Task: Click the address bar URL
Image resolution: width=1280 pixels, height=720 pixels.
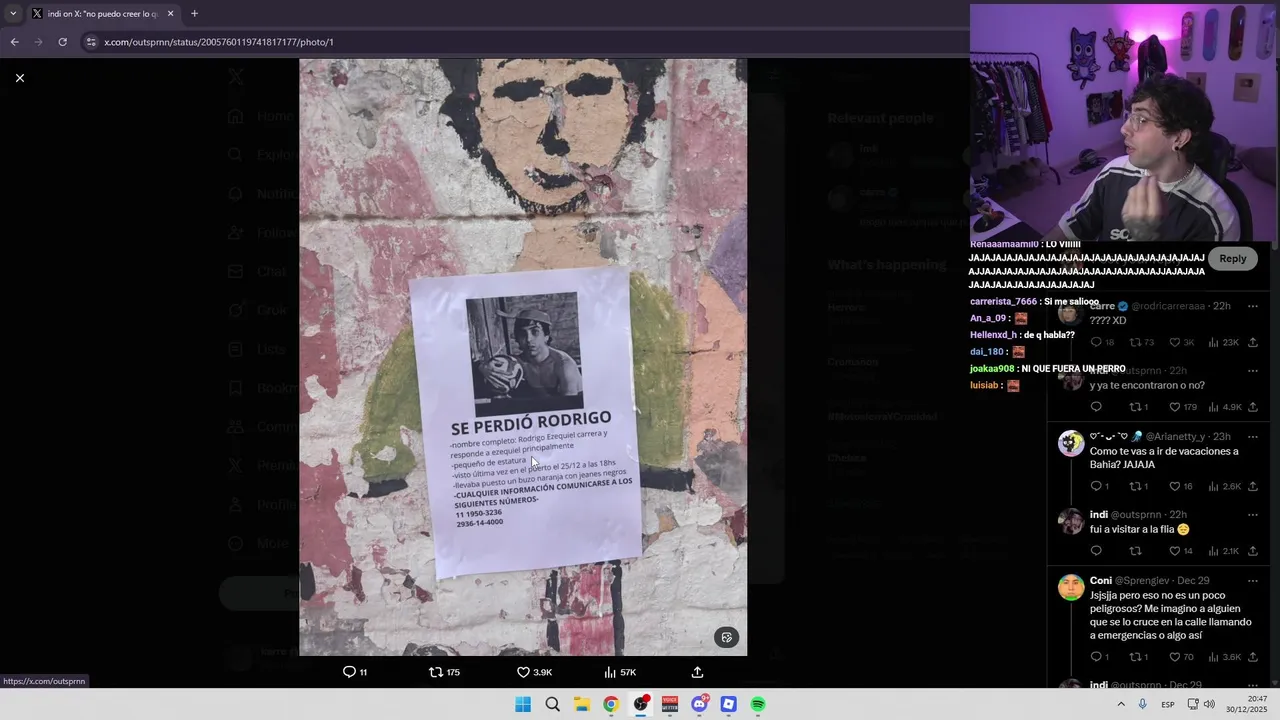Action: tap(219, 42)
